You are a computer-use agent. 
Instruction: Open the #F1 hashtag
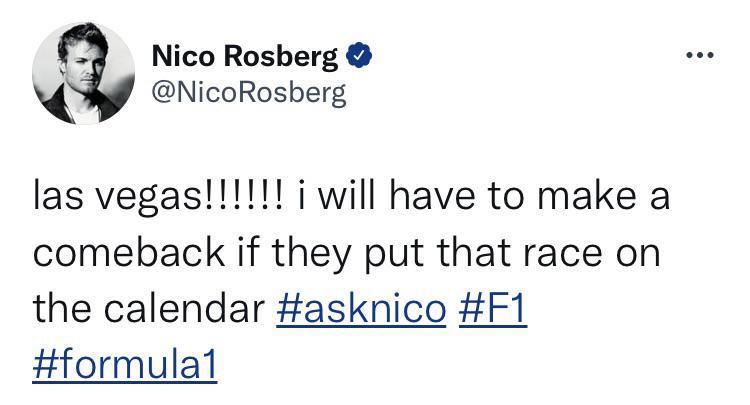click(493, 309)
